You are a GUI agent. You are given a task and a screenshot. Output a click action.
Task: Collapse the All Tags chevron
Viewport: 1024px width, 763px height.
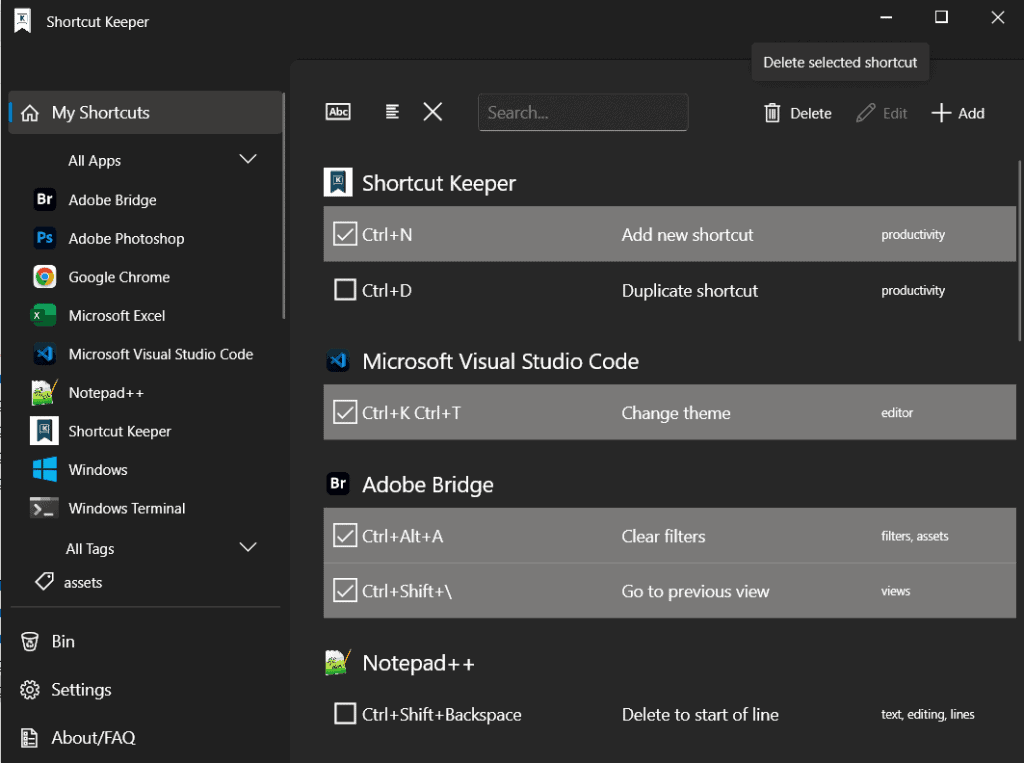click(x=248, y=547)
